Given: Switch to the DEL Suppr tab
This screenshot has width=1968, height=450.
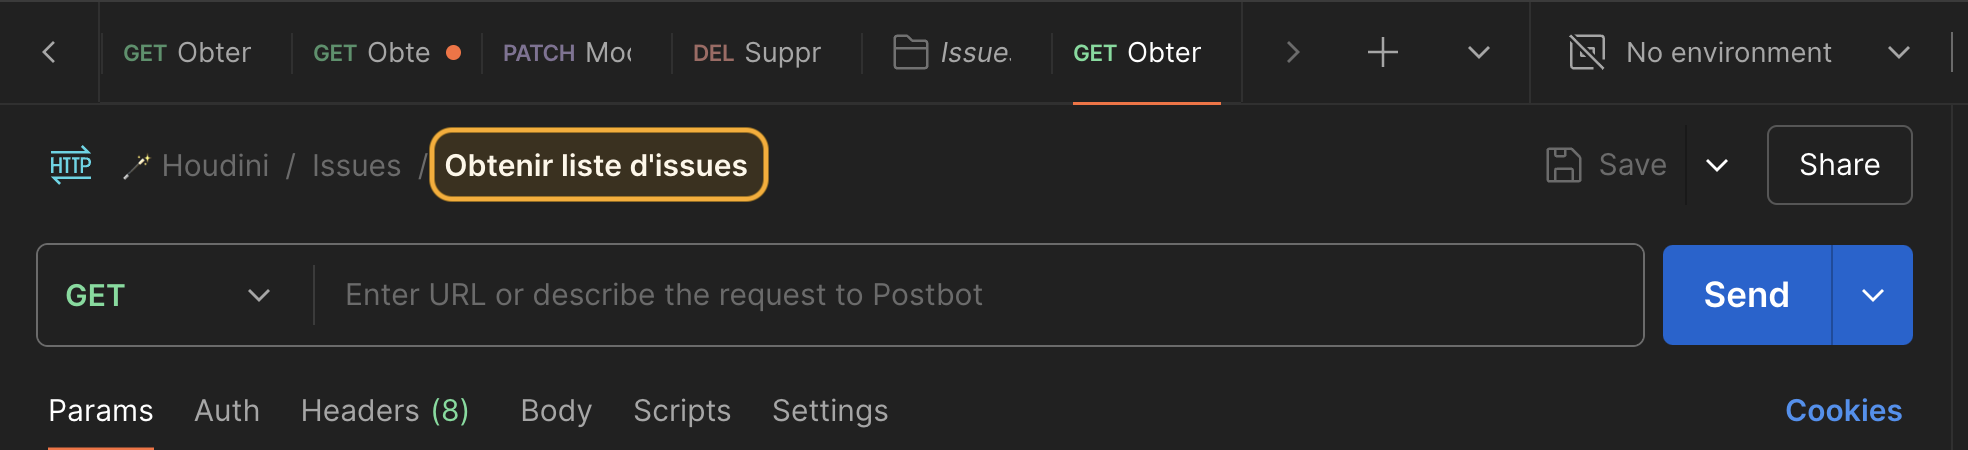Looking at the screenshot, I should [757, 52].
